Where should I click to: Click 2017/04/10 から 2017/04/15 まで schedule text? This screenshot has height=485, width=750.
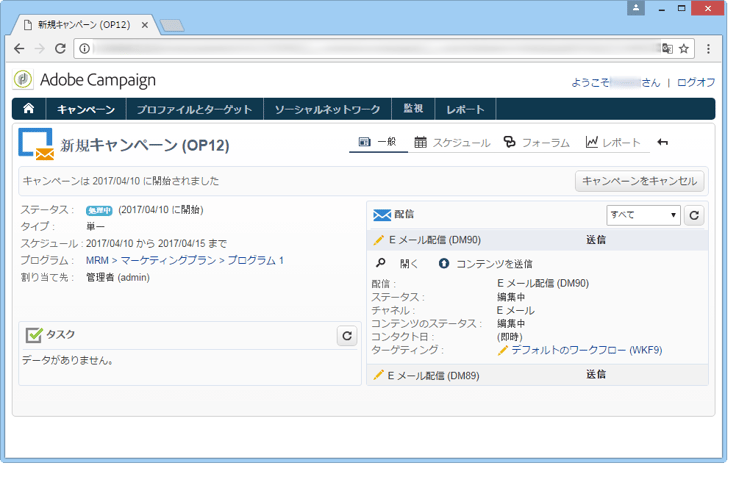tap(156, 243)
